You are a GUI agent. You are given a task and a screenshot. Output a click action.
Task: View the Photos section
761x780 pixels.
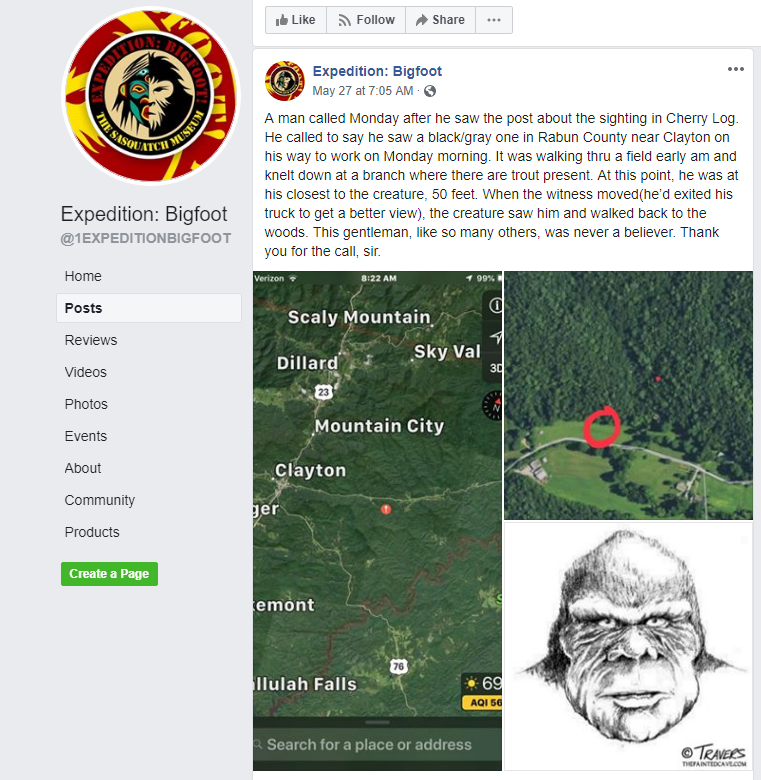click(x=86, y=404)
